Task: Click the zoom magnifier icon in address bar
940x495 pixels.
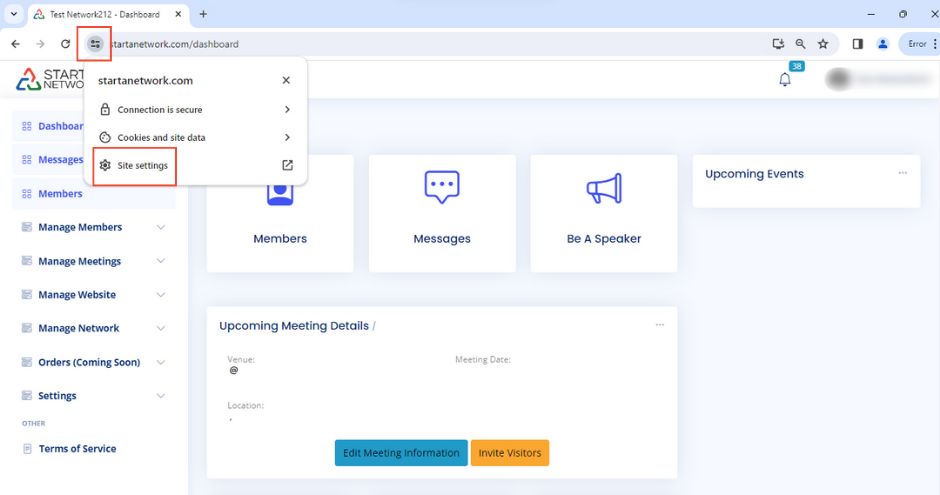Action: tap(800, 44)
